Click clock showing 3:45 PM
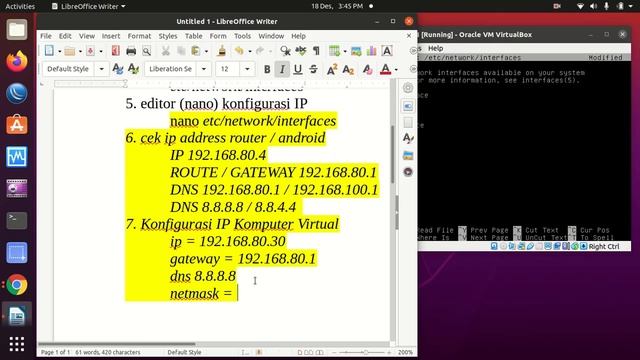640x360 pixels. [x=337, y=6]
